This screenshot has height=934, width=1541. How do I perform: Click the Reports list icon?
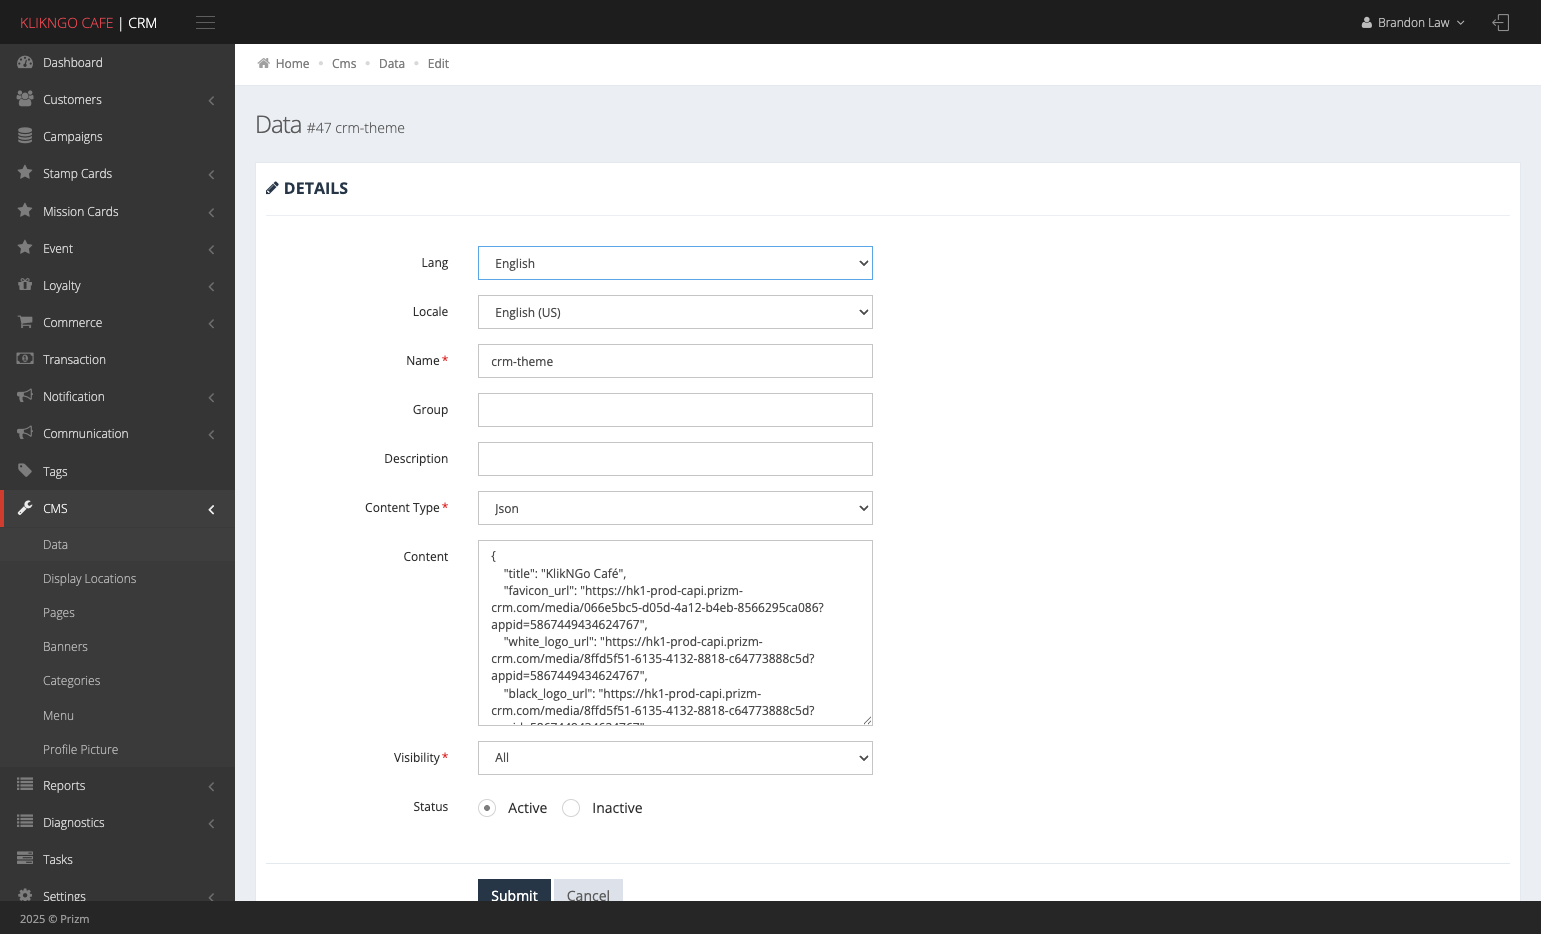coord(25,785)
